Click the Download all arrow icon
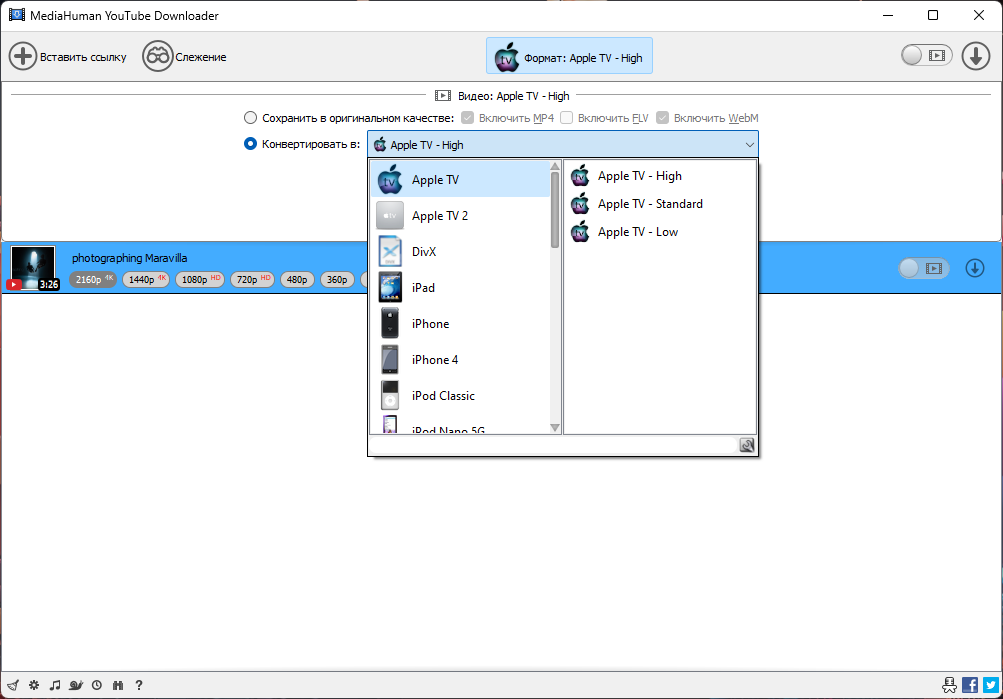1003x699 pixels. click(x=975, y=56)
